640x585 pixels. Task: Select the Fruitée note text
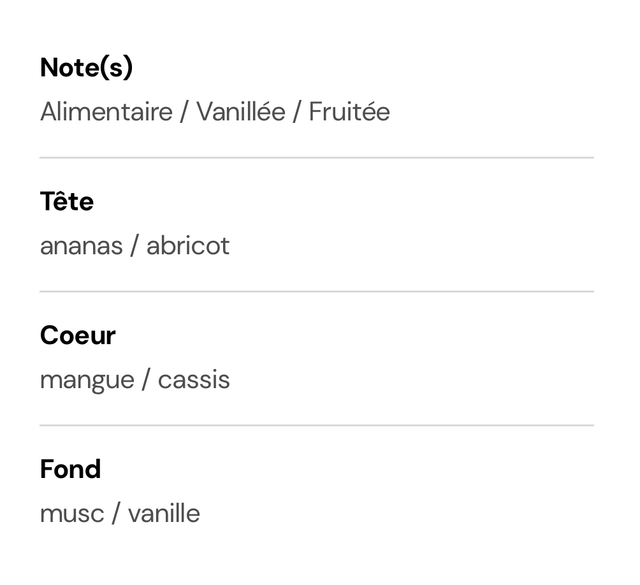pyautogui.click(x=349, y=111)
